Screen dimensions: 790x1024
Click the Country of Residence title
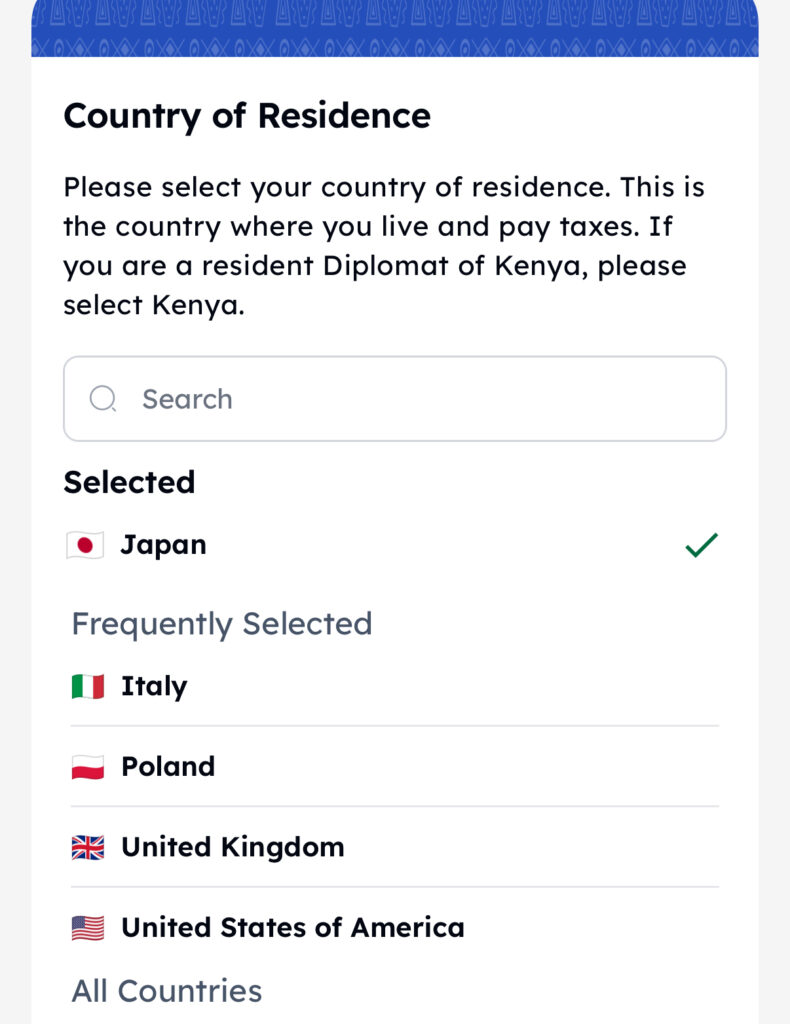(246, 116)
